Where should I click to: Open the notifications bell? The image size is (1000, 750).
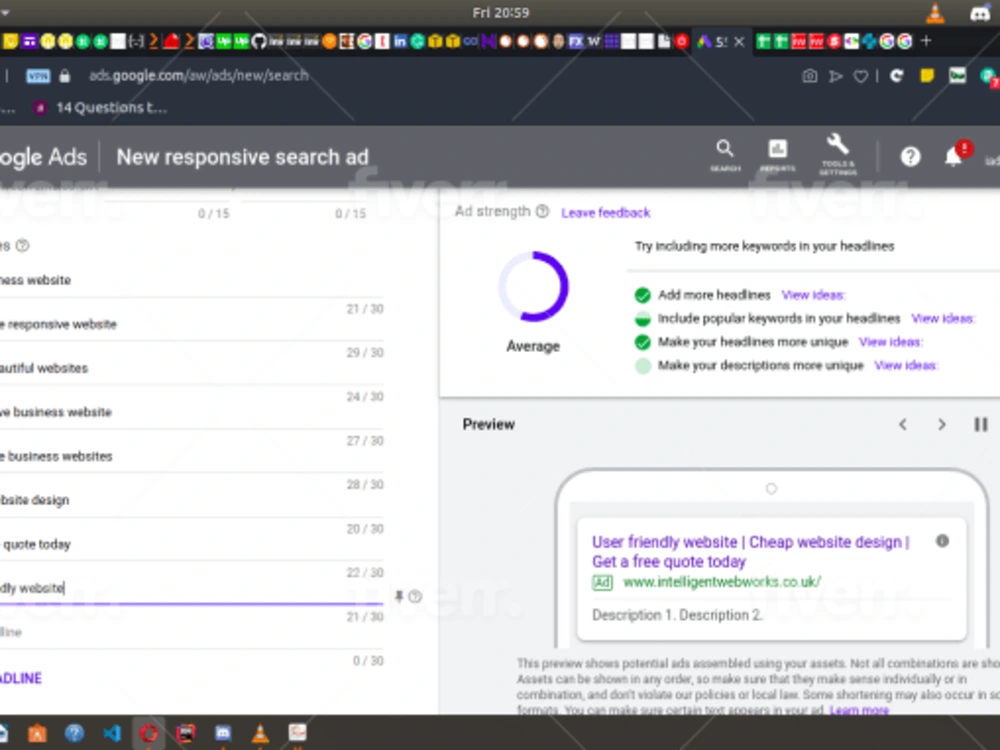tap(953, 156)
